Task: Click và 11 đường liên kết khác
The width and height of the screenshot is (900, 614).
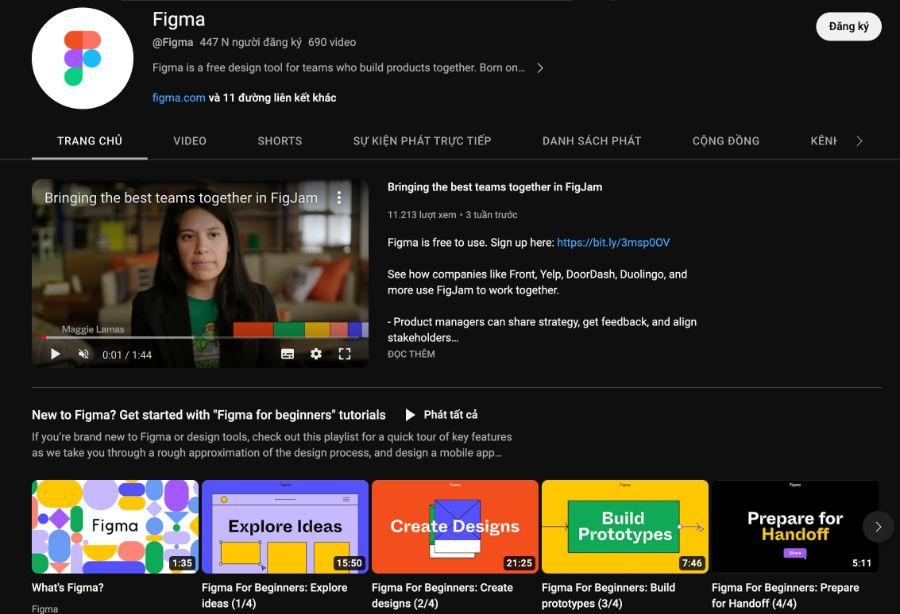Action: (x=272, y=97)
